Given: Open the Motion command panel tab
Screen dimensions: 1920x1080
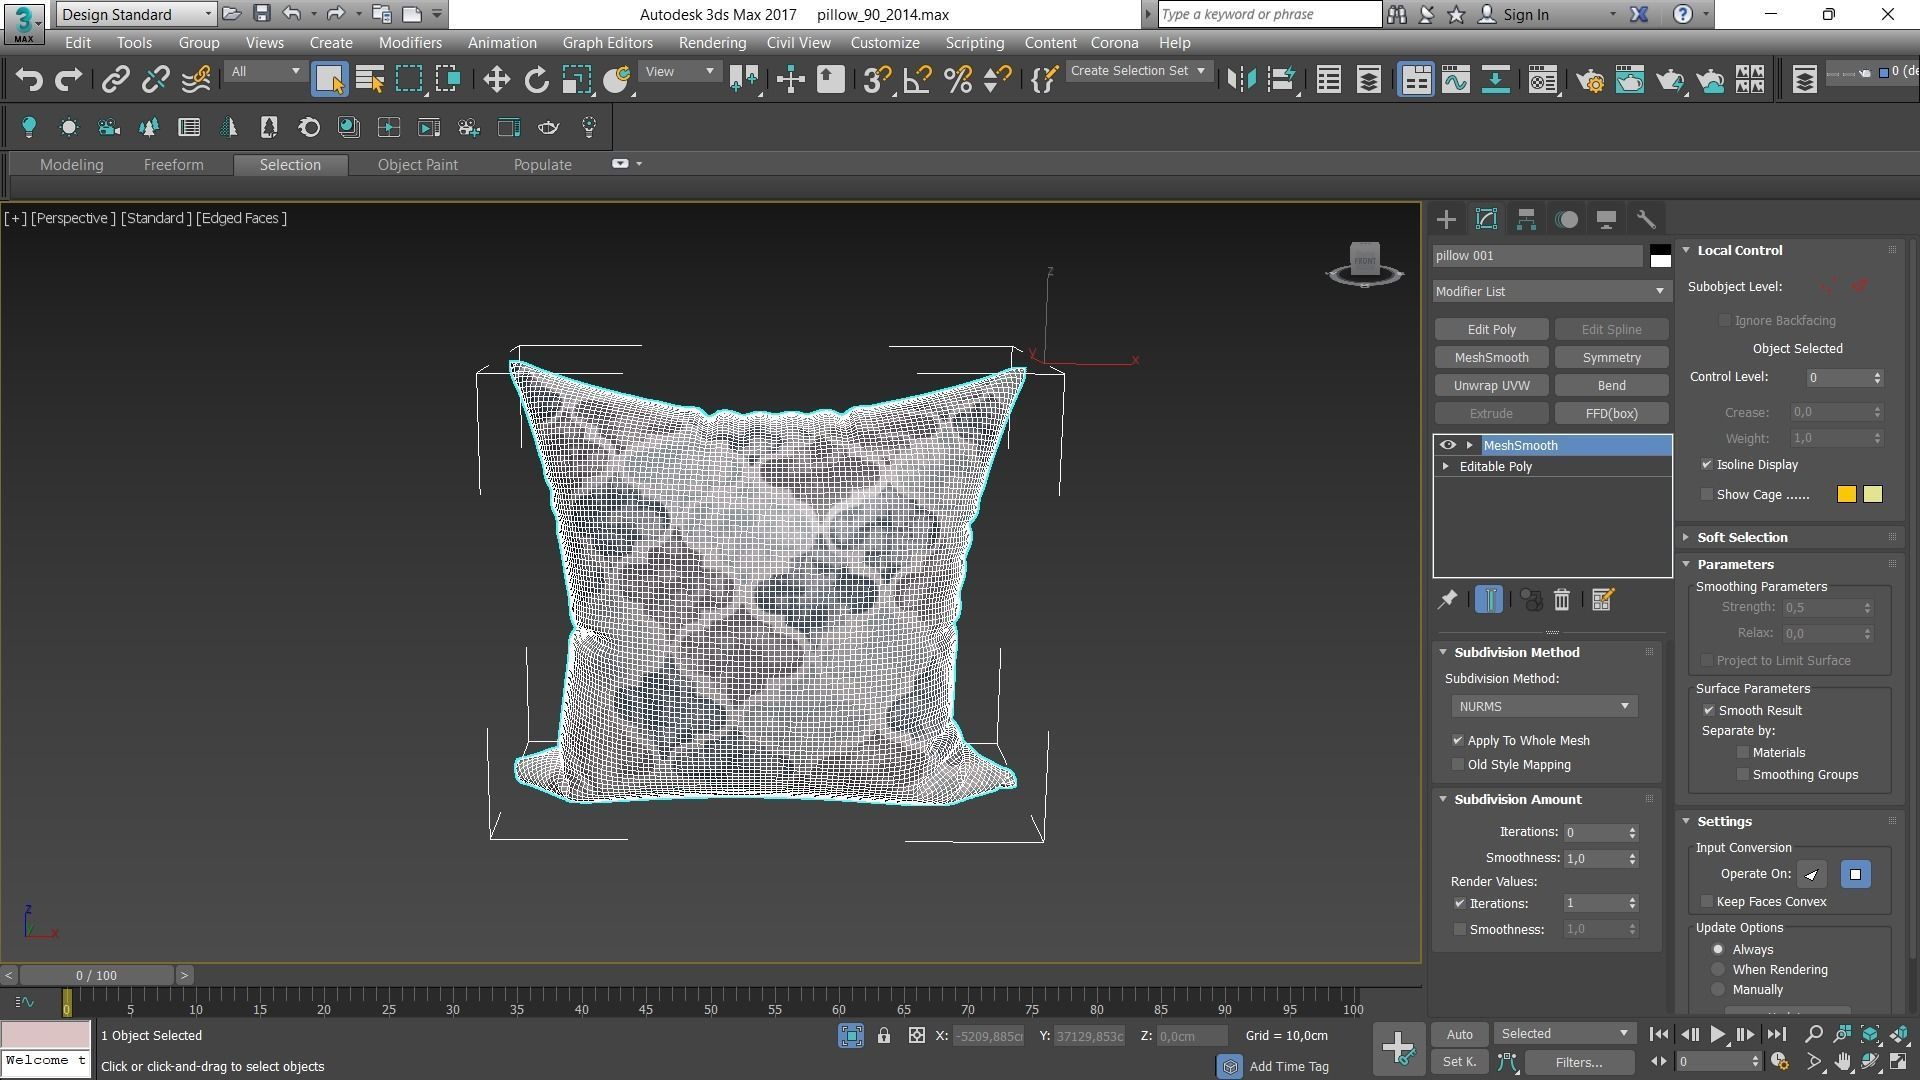Looking at the screenshot, I should (1567, 219).
